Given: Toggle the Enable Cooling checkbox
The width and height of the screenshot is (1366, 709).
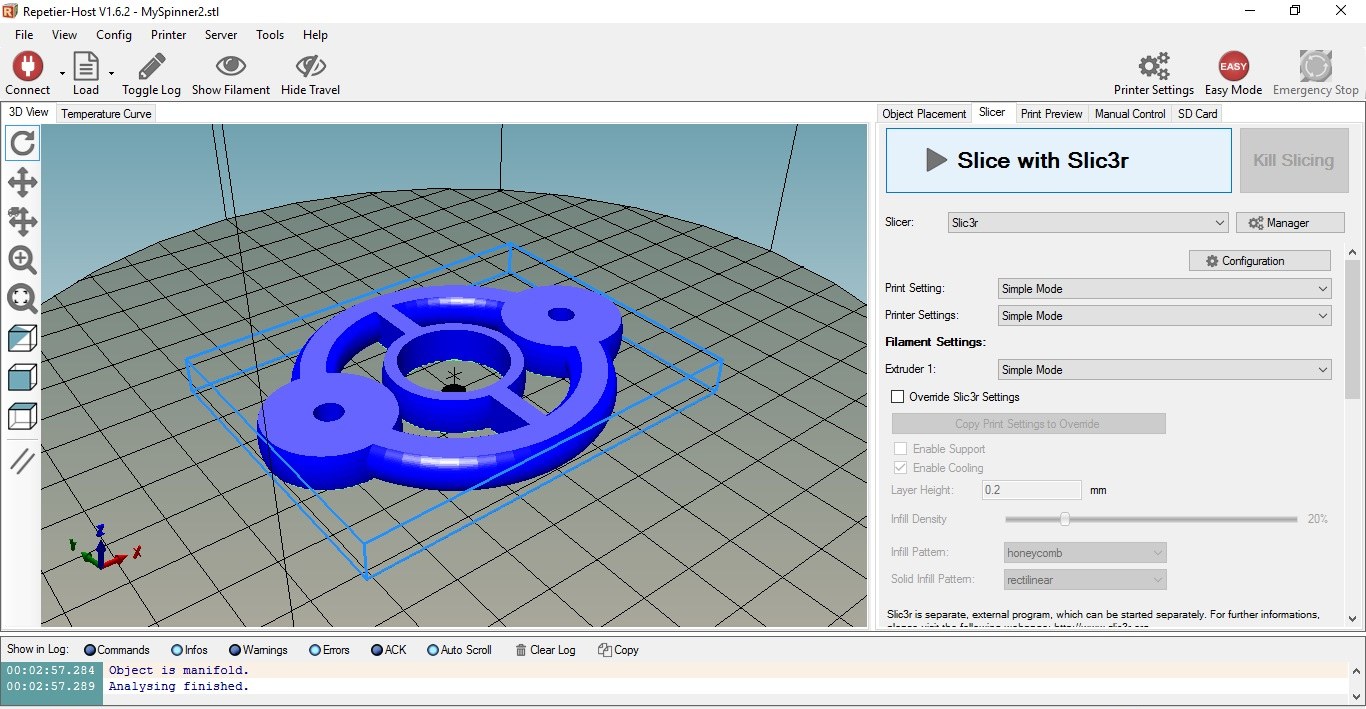Looking at the screenshot, I should point(900,468).
